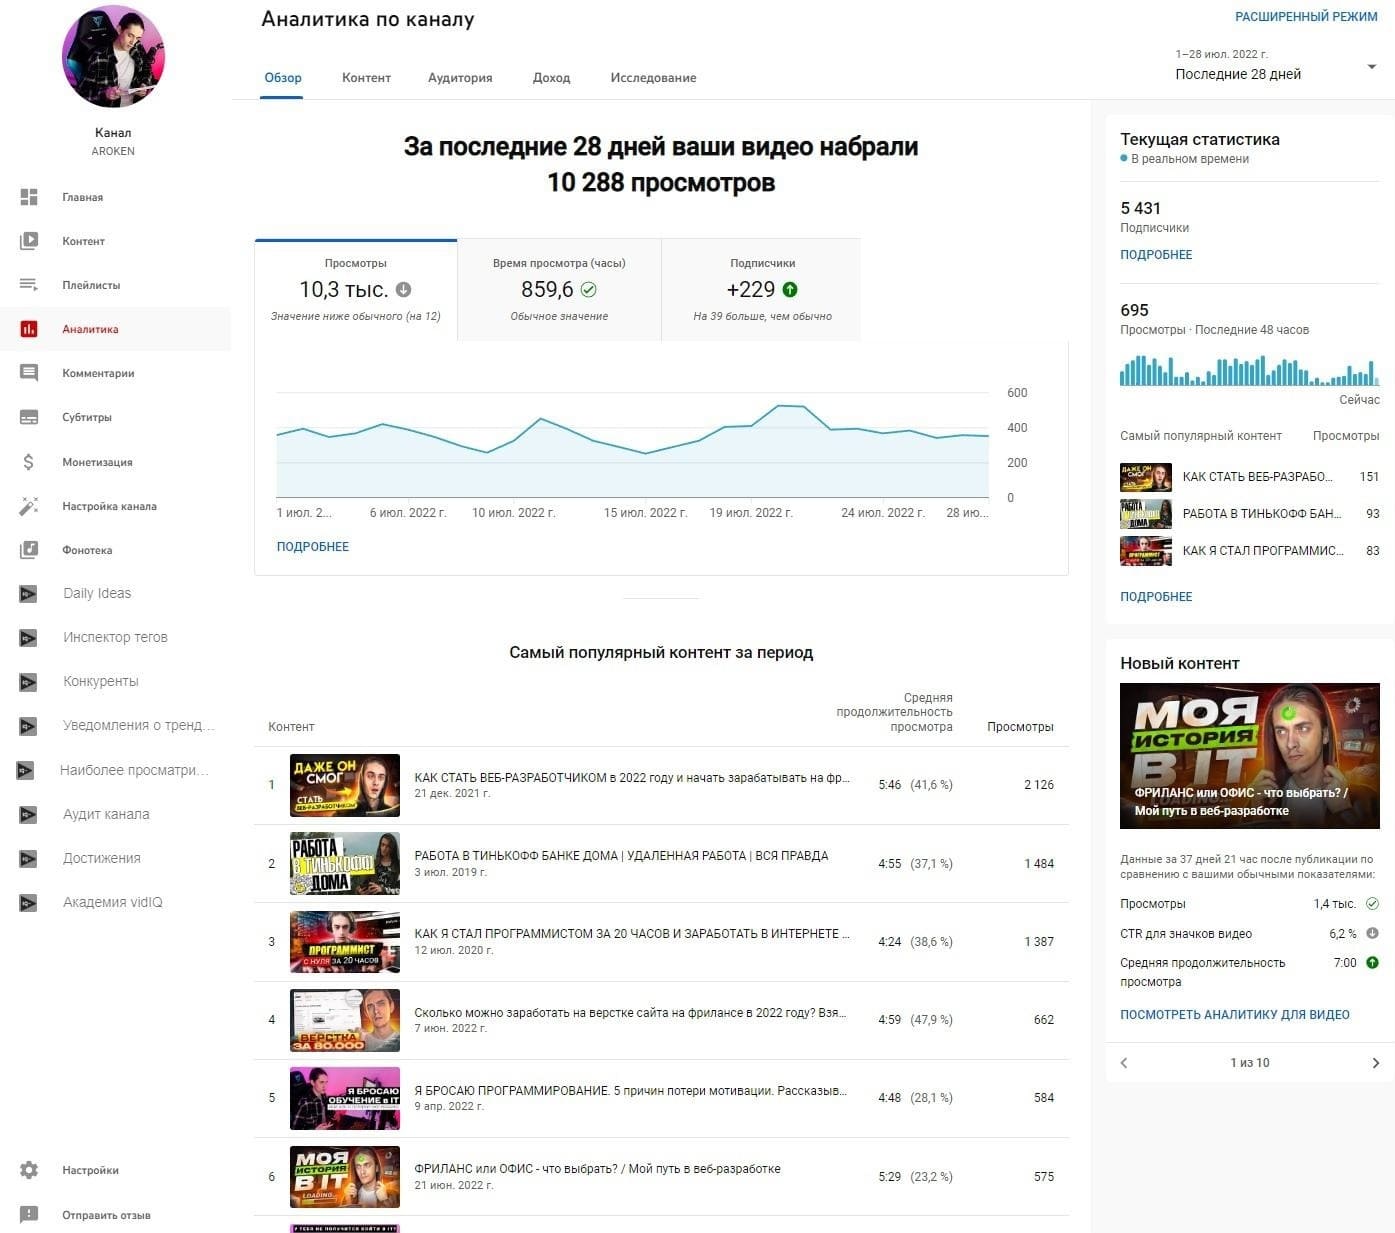Click the grey arrow icon beside CTR 6,2 %
The height and width of the screenshot is (1233, 1395).
click(1372, 933)
